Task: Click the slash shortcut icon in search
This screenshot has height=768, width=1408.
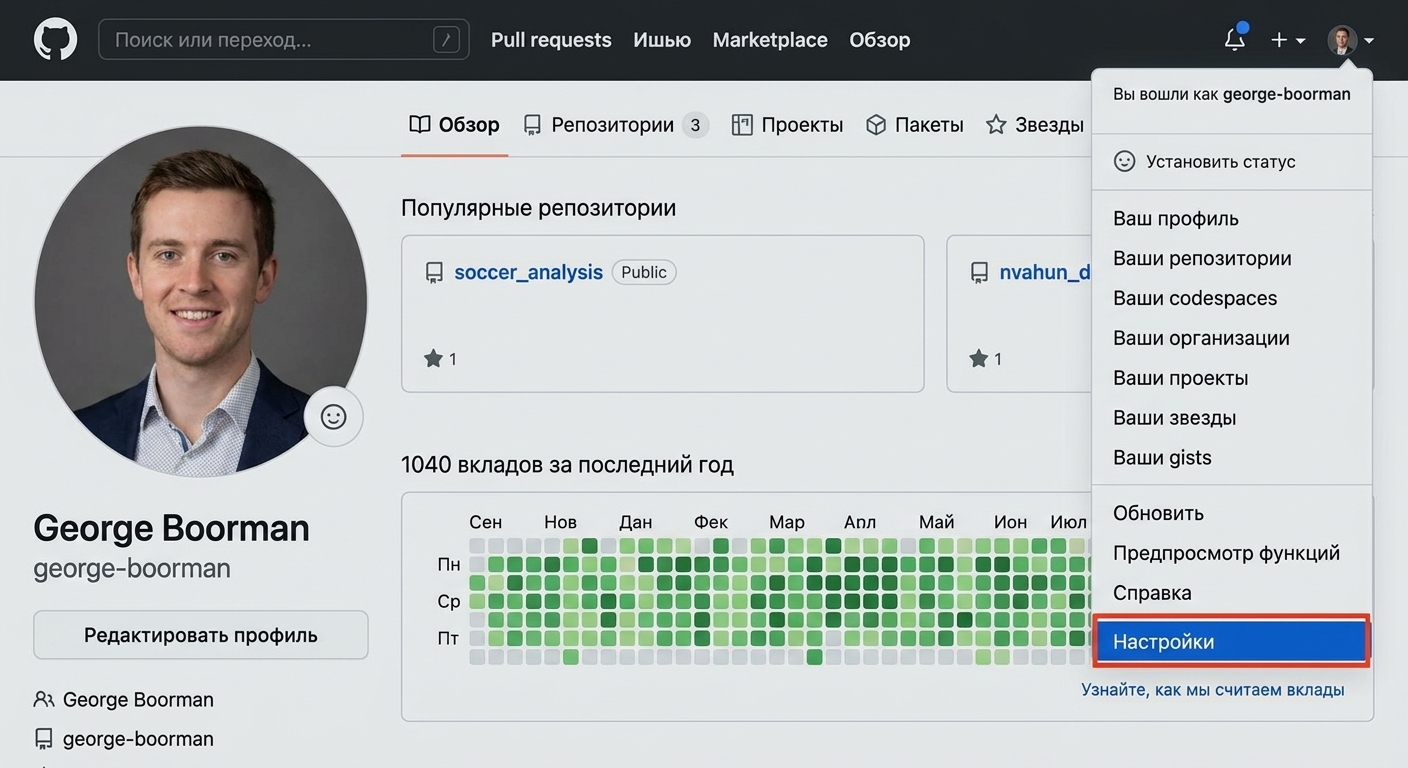Action: click(446, 40)
